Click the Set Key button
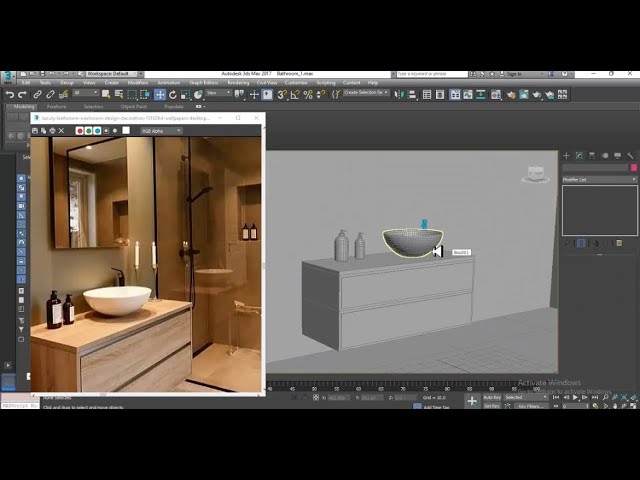Screen dimensions: 640x480 pos(492,406)
